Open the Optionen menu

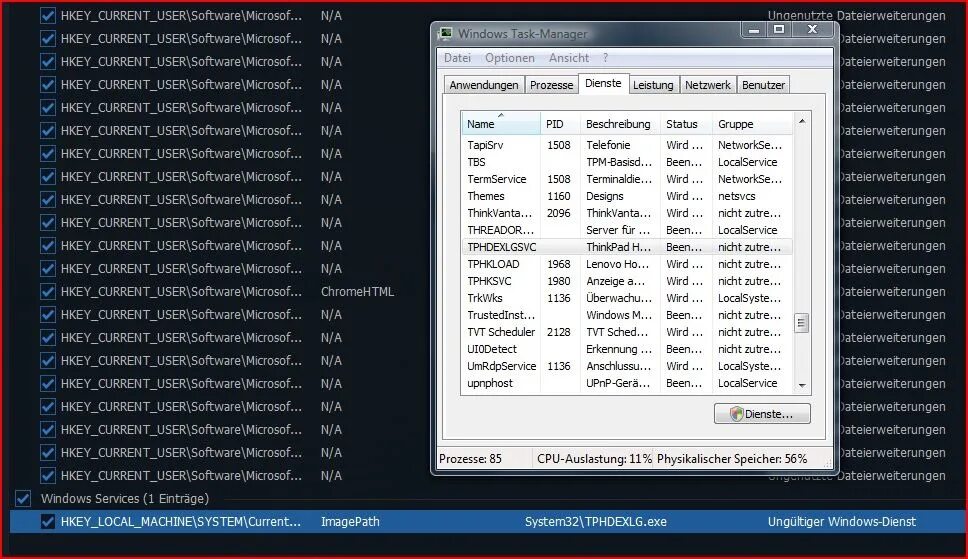click(x=510, y=58)
